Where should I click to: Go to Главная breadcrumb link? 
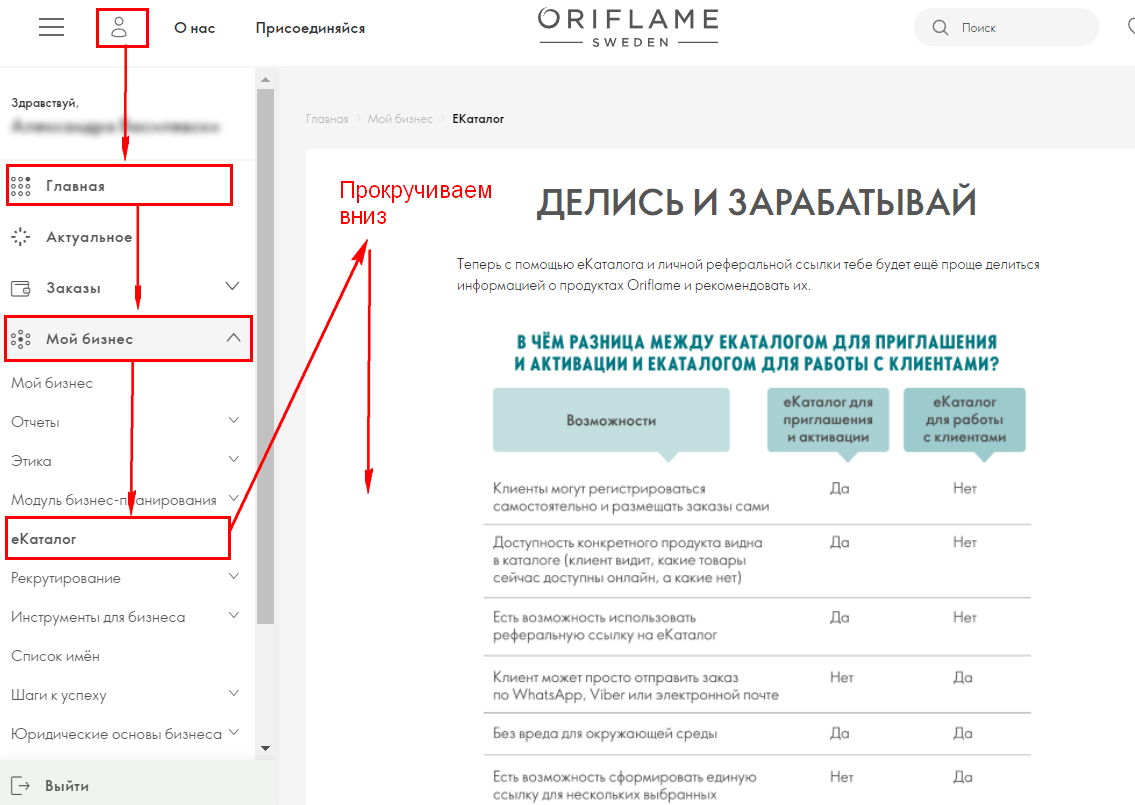click(x=327, y=119)
